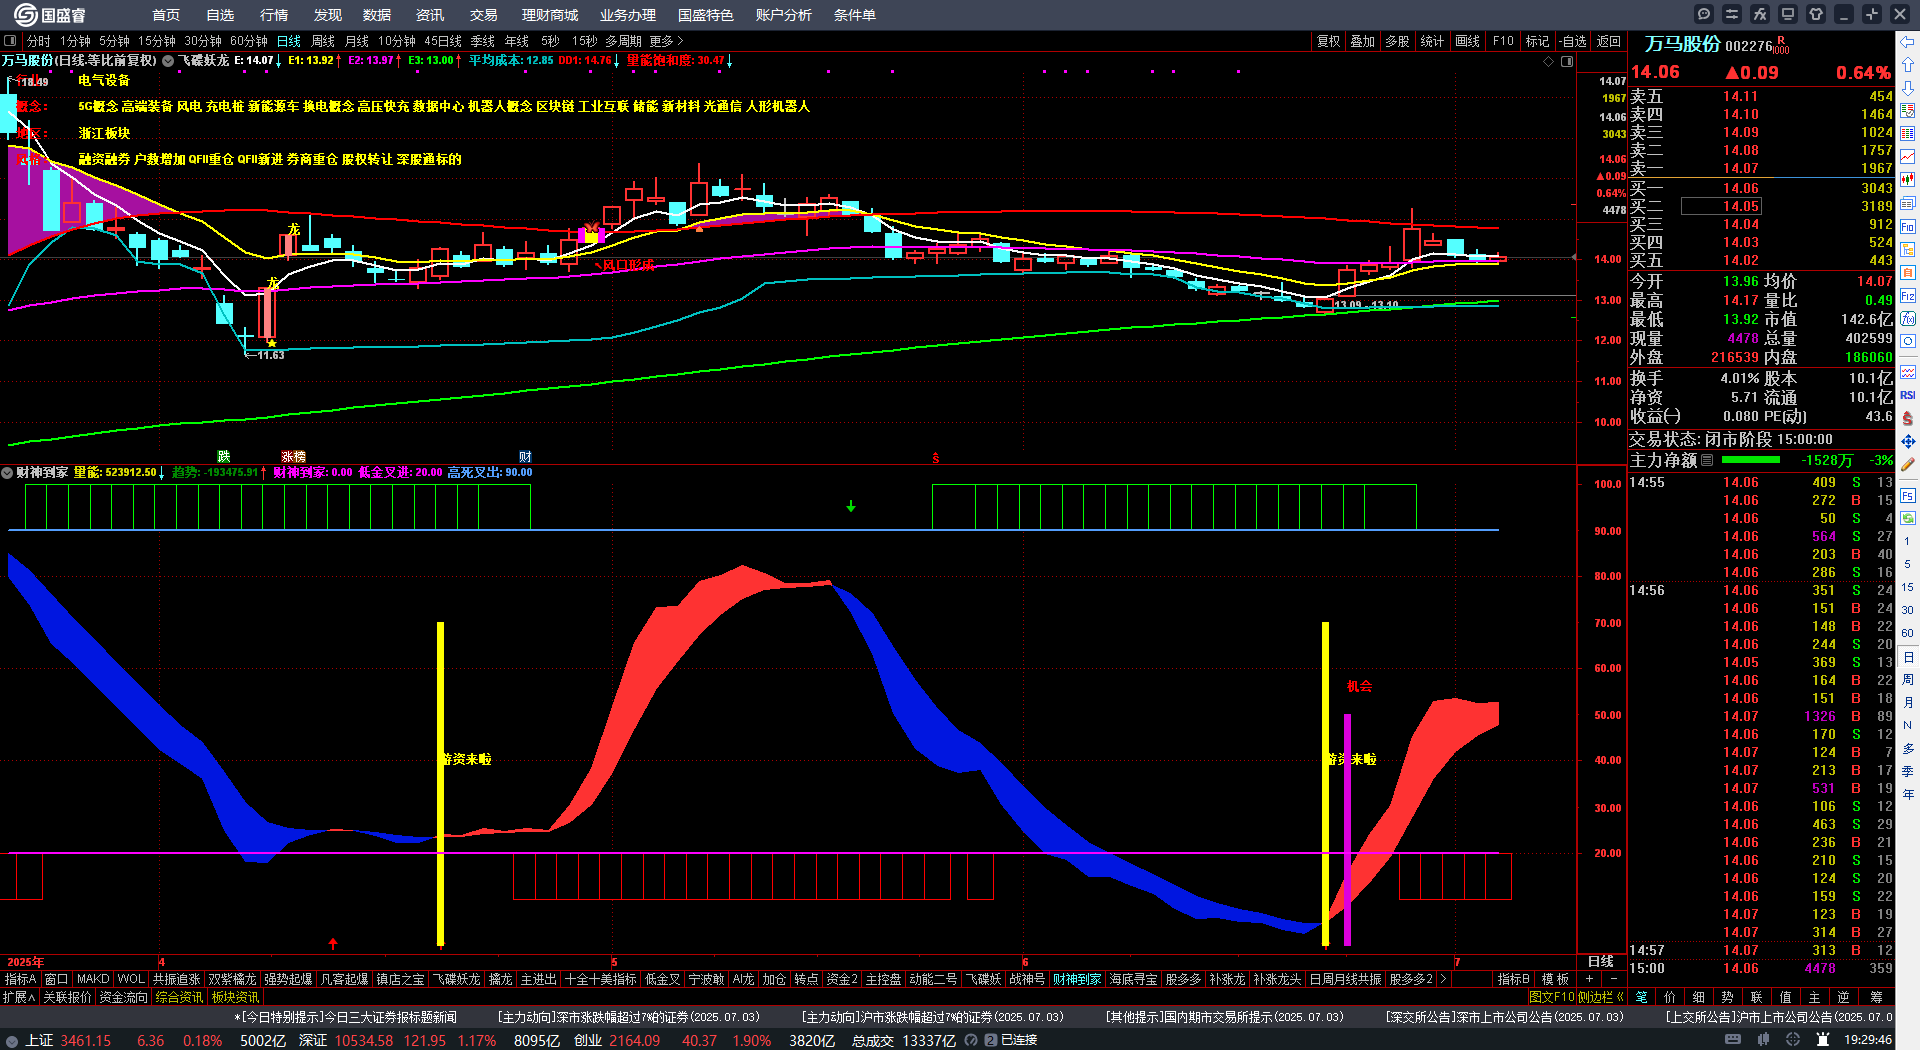Click the 沪市涨跌幅超过7%的证券 news ticker
The width and height of the screenshot is (1920, 1050).
tap(932, 1016)
